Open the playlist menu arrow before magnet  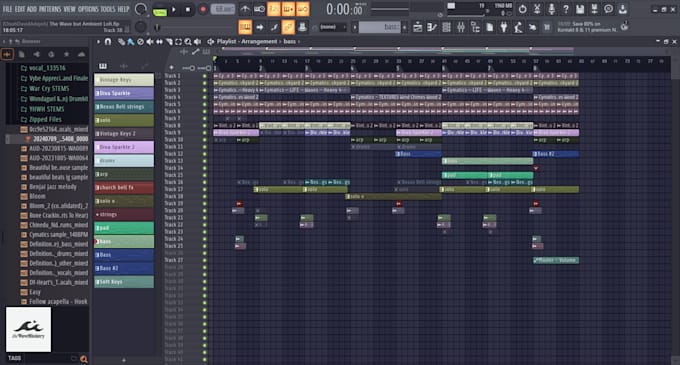coord(98,42)
